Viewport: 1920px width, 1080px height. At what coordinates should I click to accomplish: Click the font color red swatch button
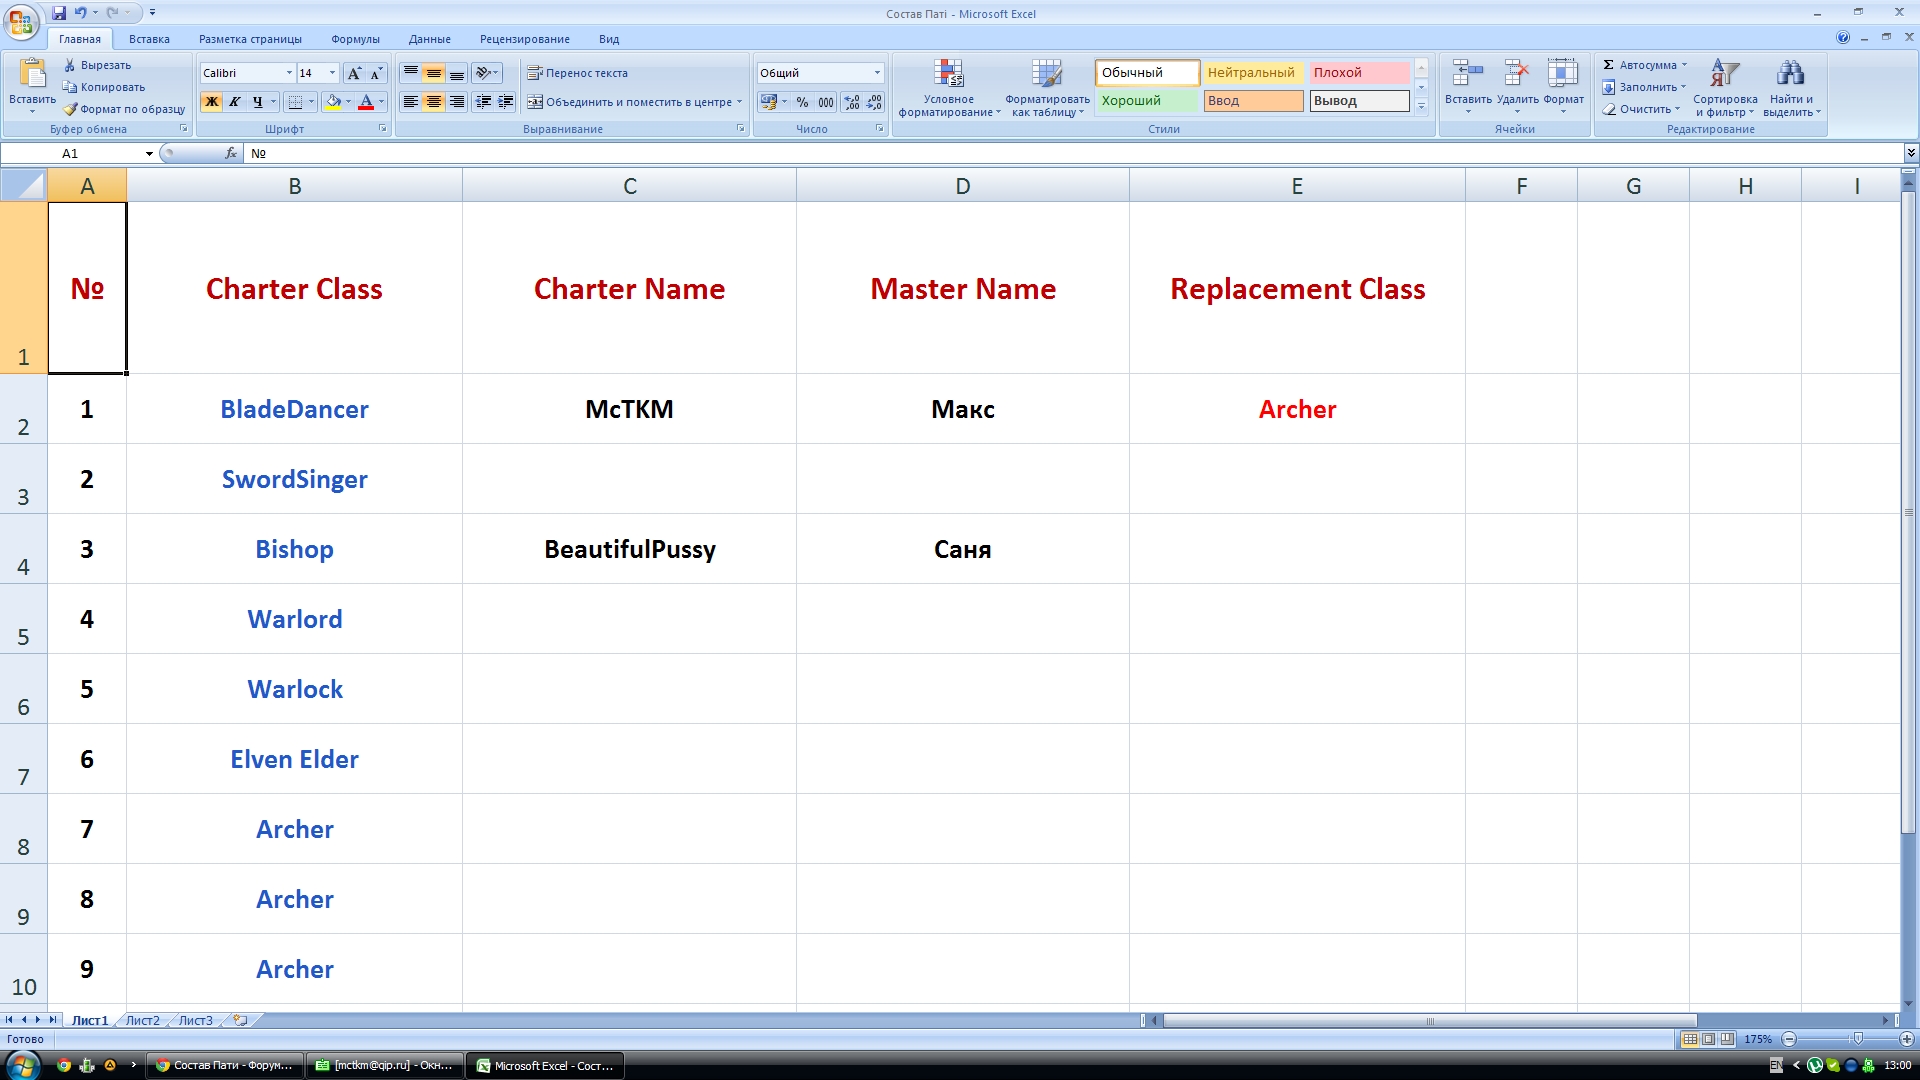[x=366, y=102]
